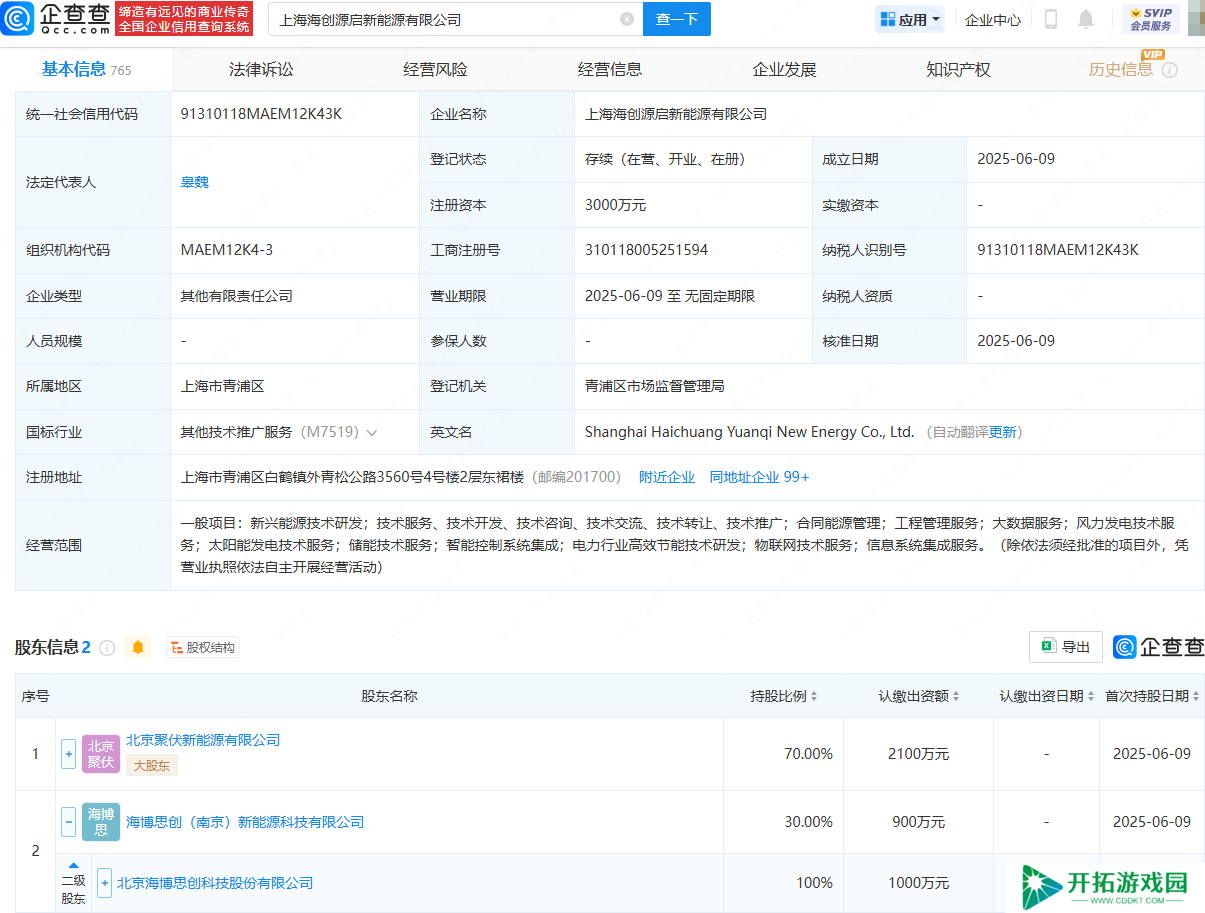Open the 应用 dropdown menu
The width and height of the screenshot is (1205, 913).
910,19
